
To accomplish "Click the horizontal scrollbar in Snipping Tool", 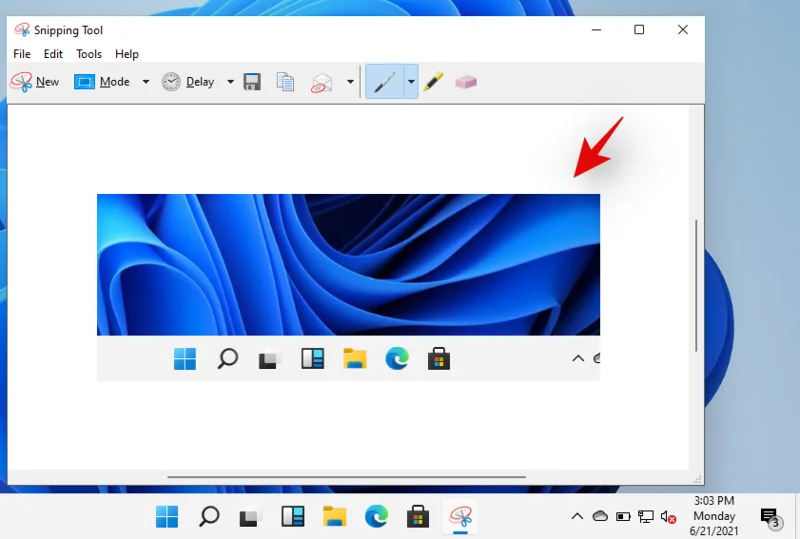I will pyautogui.click(x=346, y=477).
